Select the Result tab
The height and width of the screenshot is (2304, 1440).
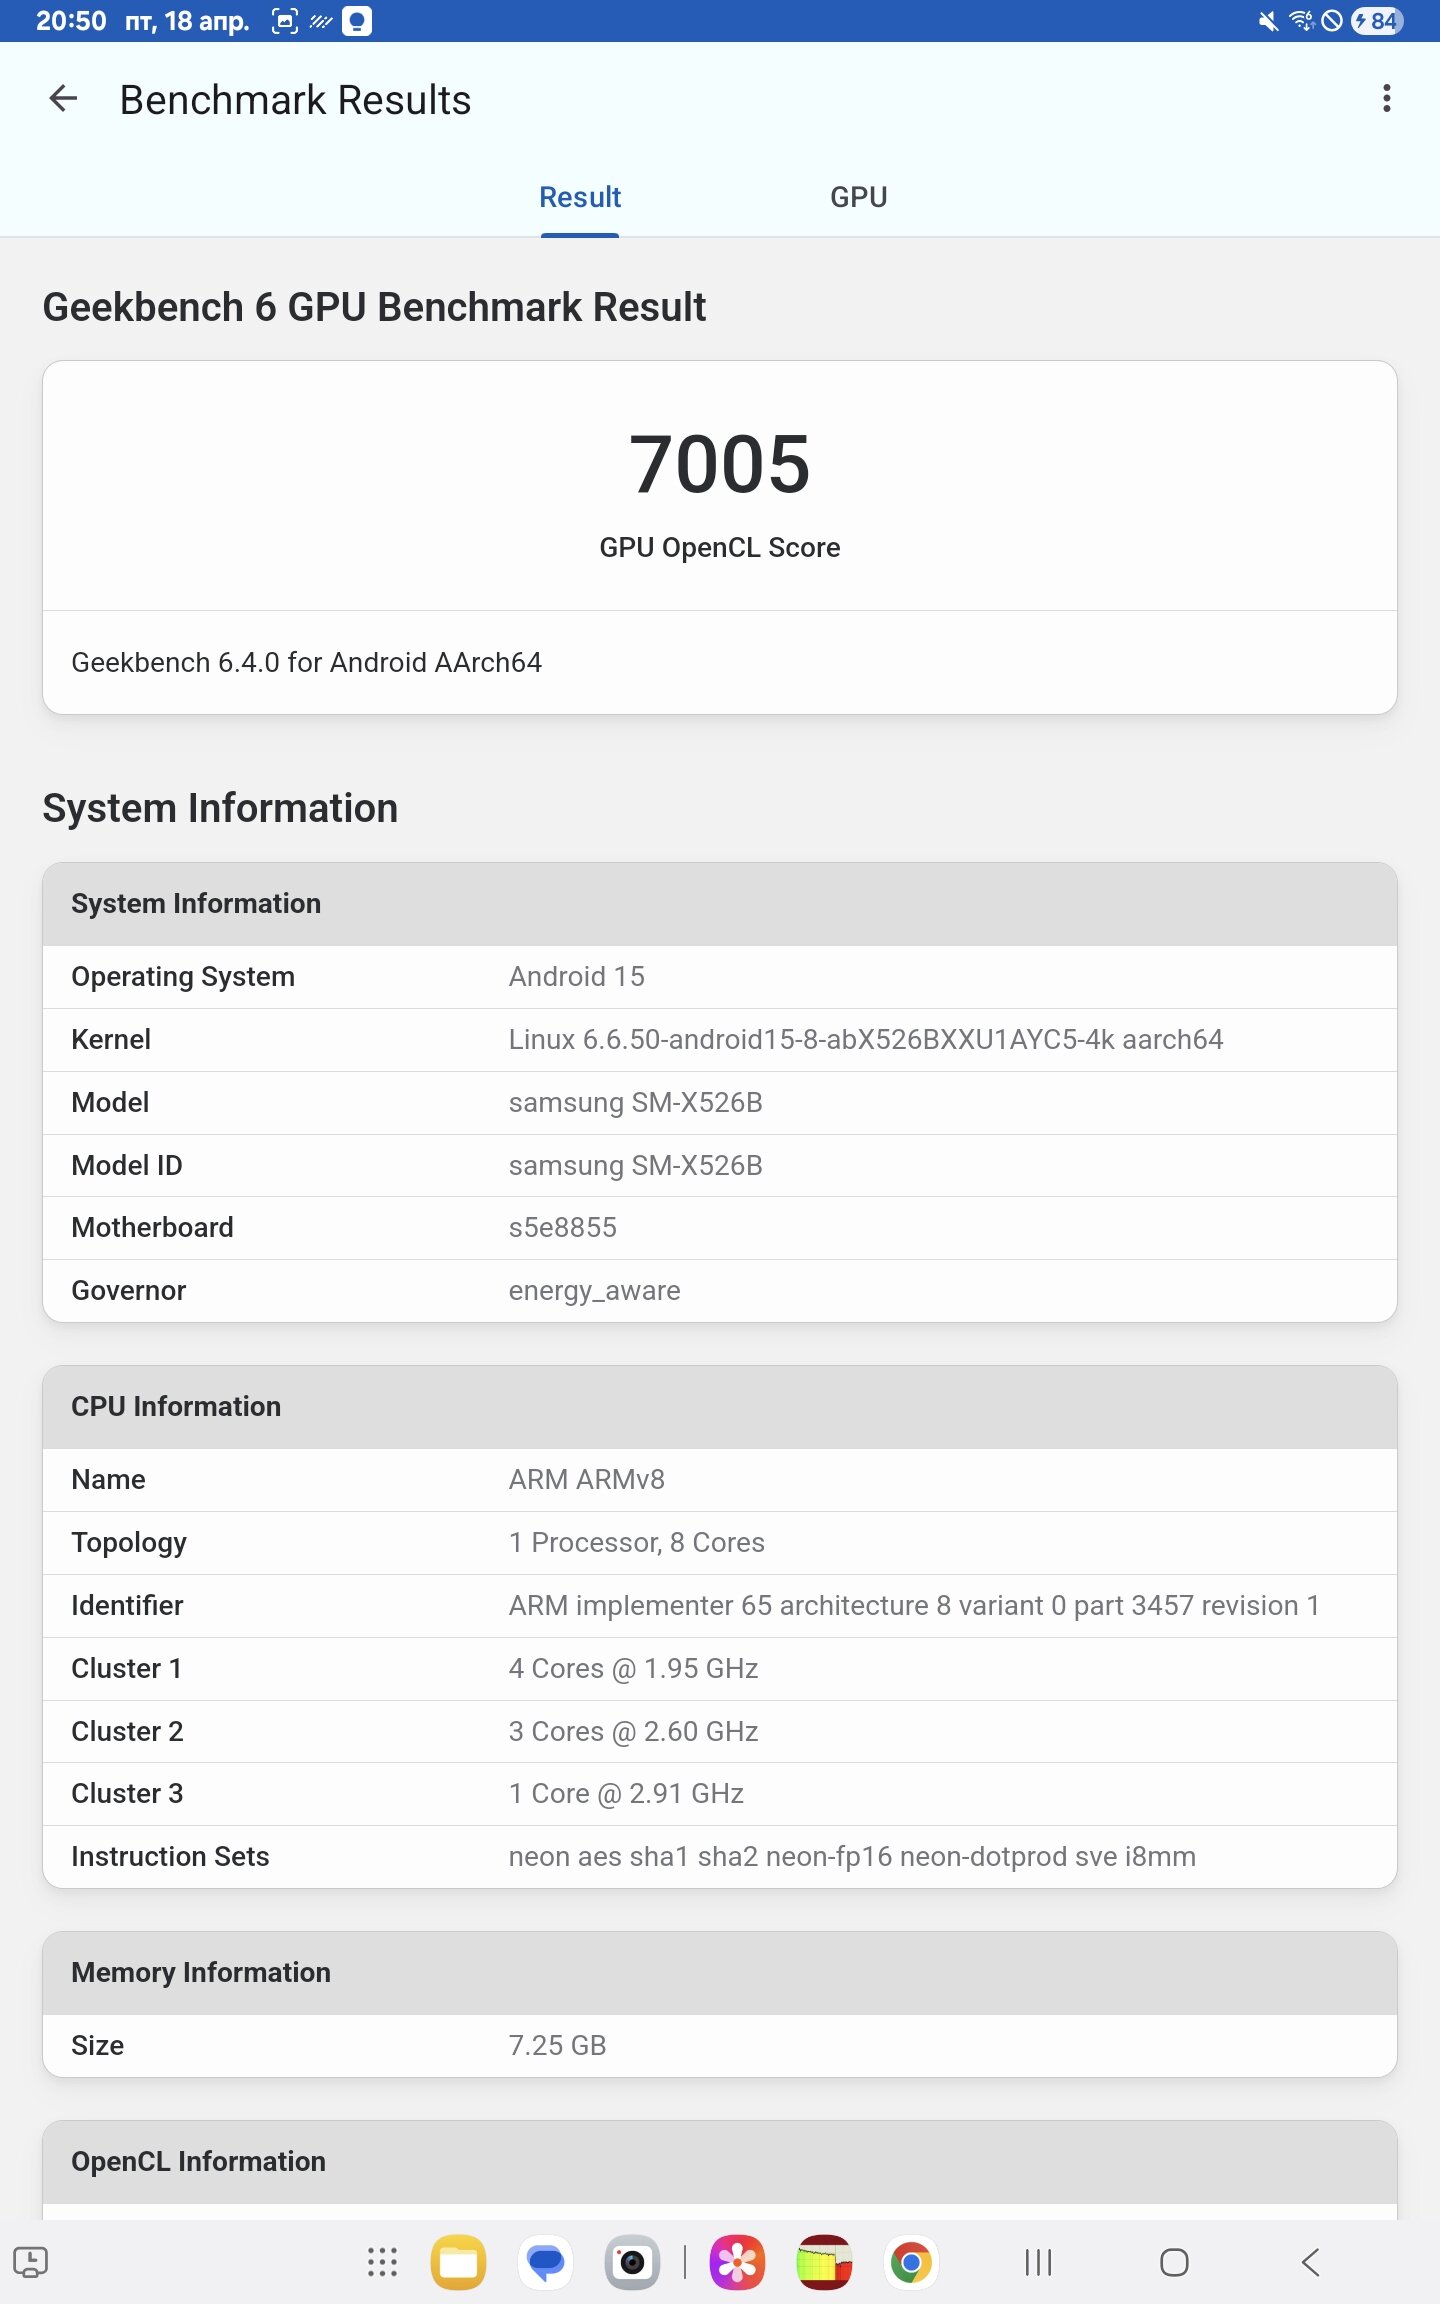coord(580,197)
